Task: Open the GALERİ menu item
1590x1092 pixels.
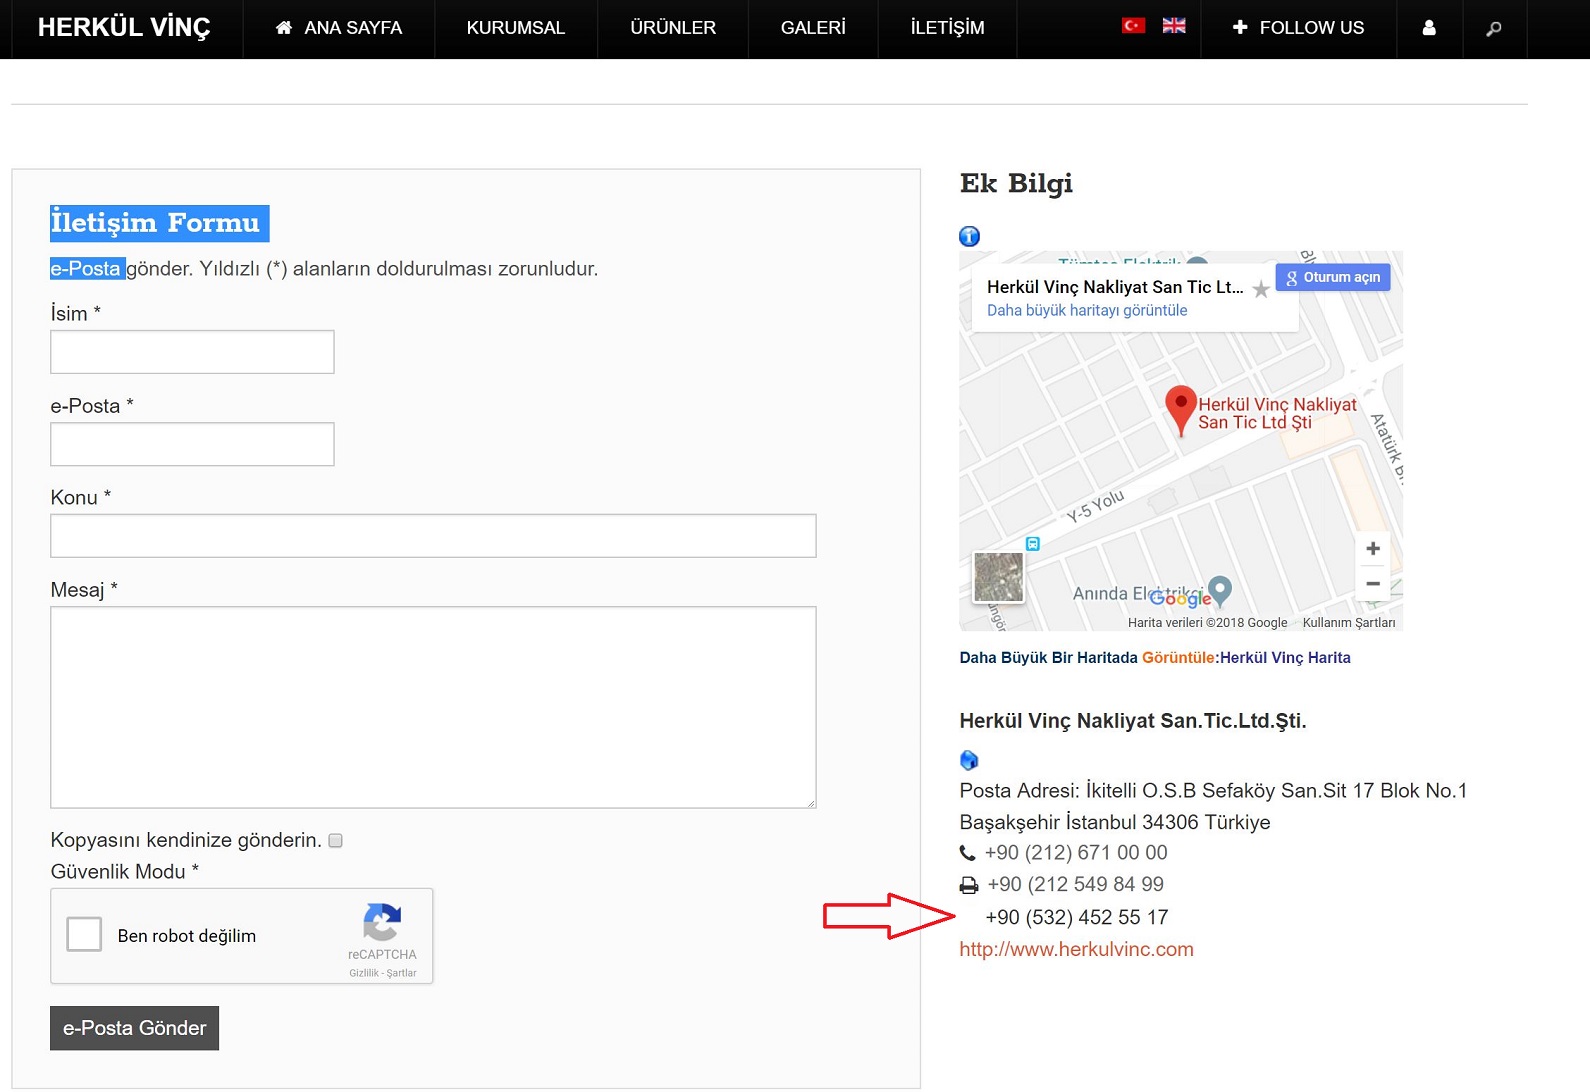Action: point(813,28)
